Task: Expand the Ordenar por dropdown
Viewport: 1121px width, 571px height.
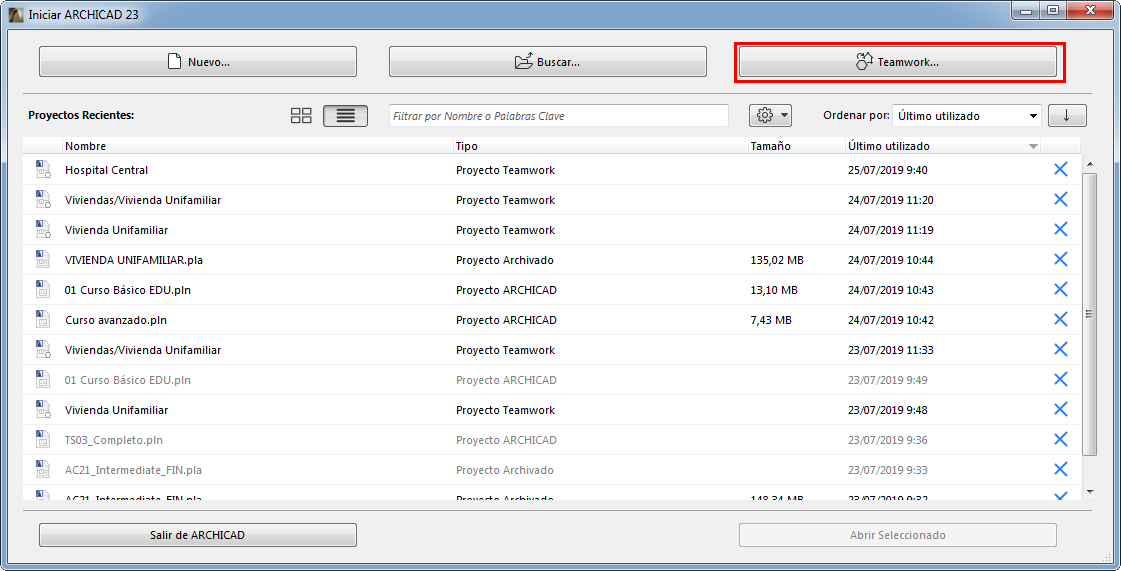Action: 967,116
